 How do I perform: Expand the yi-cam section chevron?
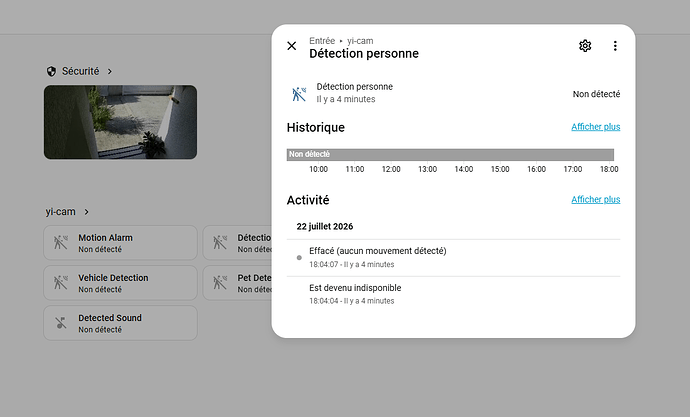coord(86,212)
